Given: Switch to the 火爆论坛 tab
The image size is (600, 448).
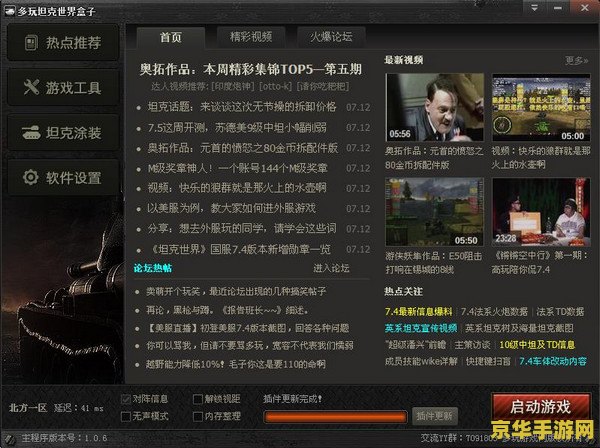Looking at the screenshot, I should click(331, 37).
